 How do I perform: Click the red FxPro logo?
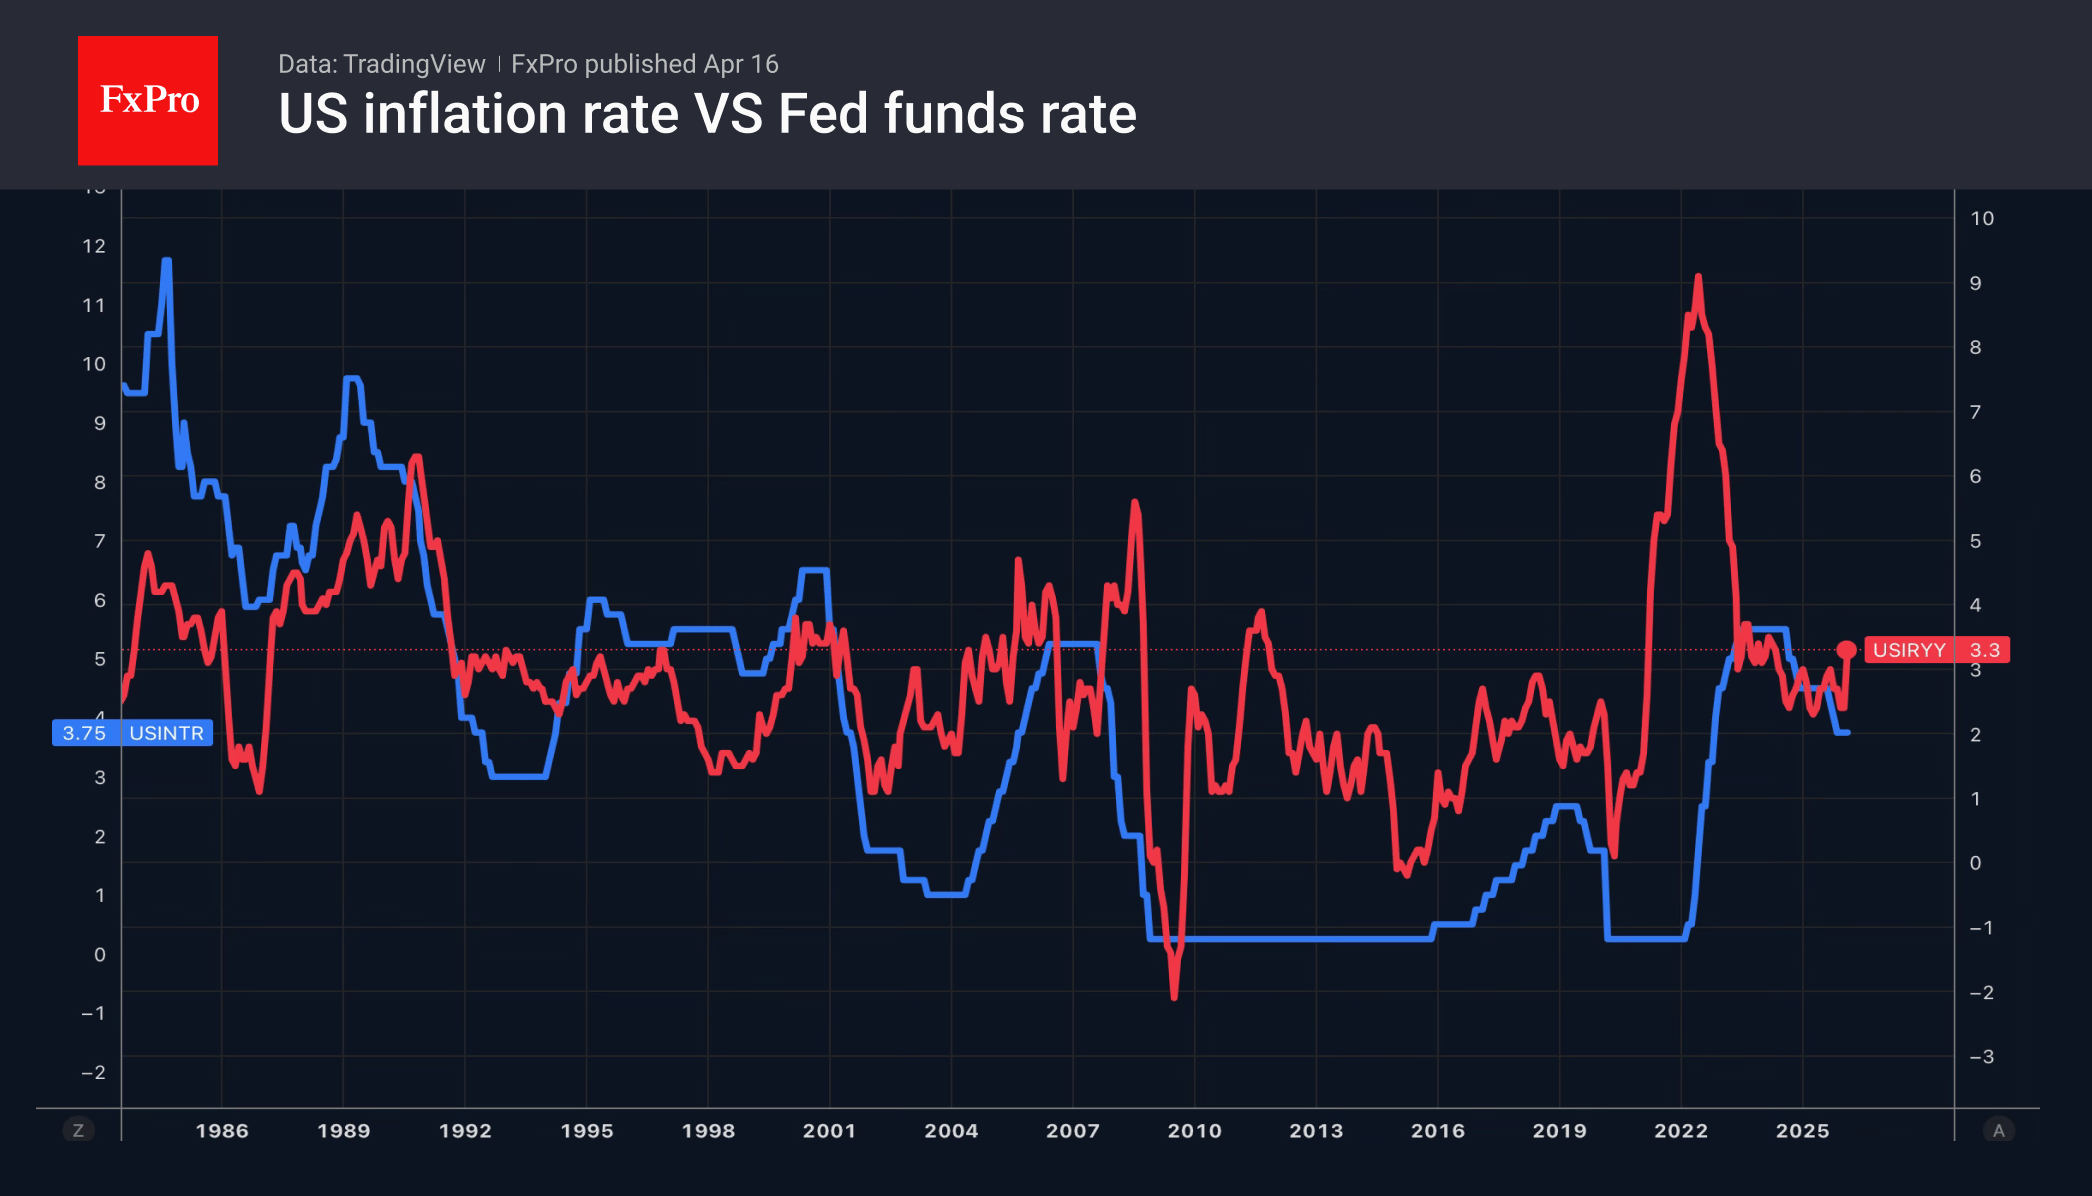tap(148, 100)
